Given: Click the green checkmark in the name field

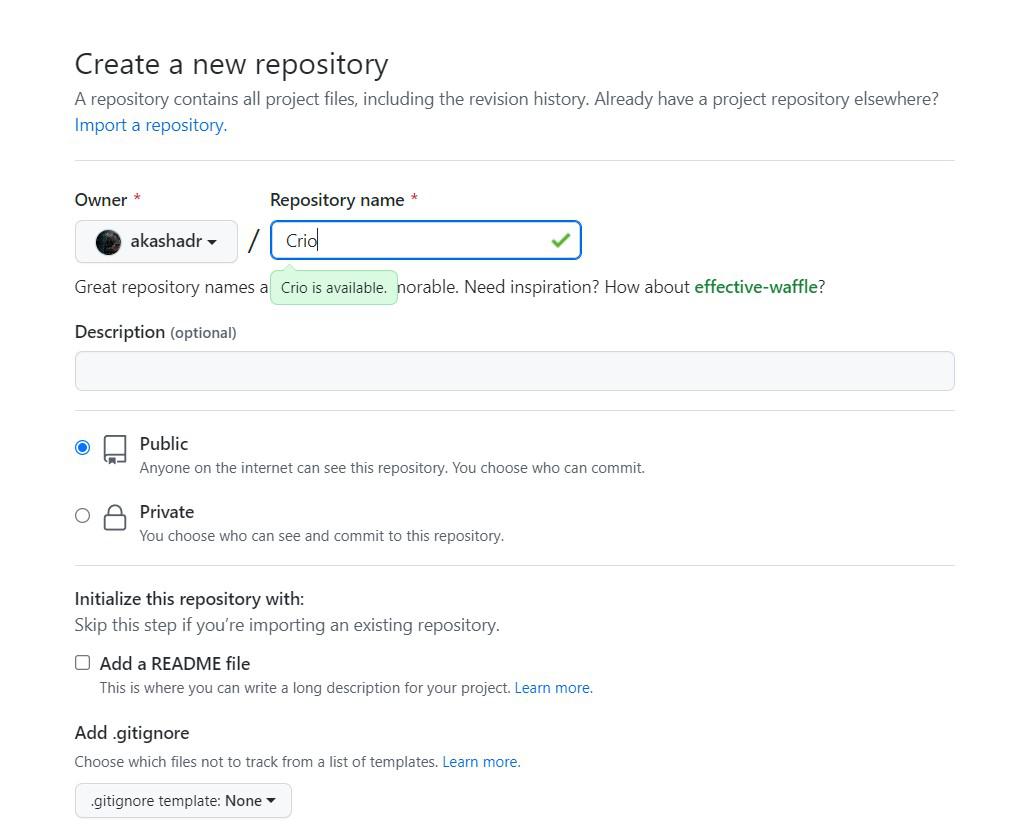Looking at the screenshot, I should pos(560,240).
